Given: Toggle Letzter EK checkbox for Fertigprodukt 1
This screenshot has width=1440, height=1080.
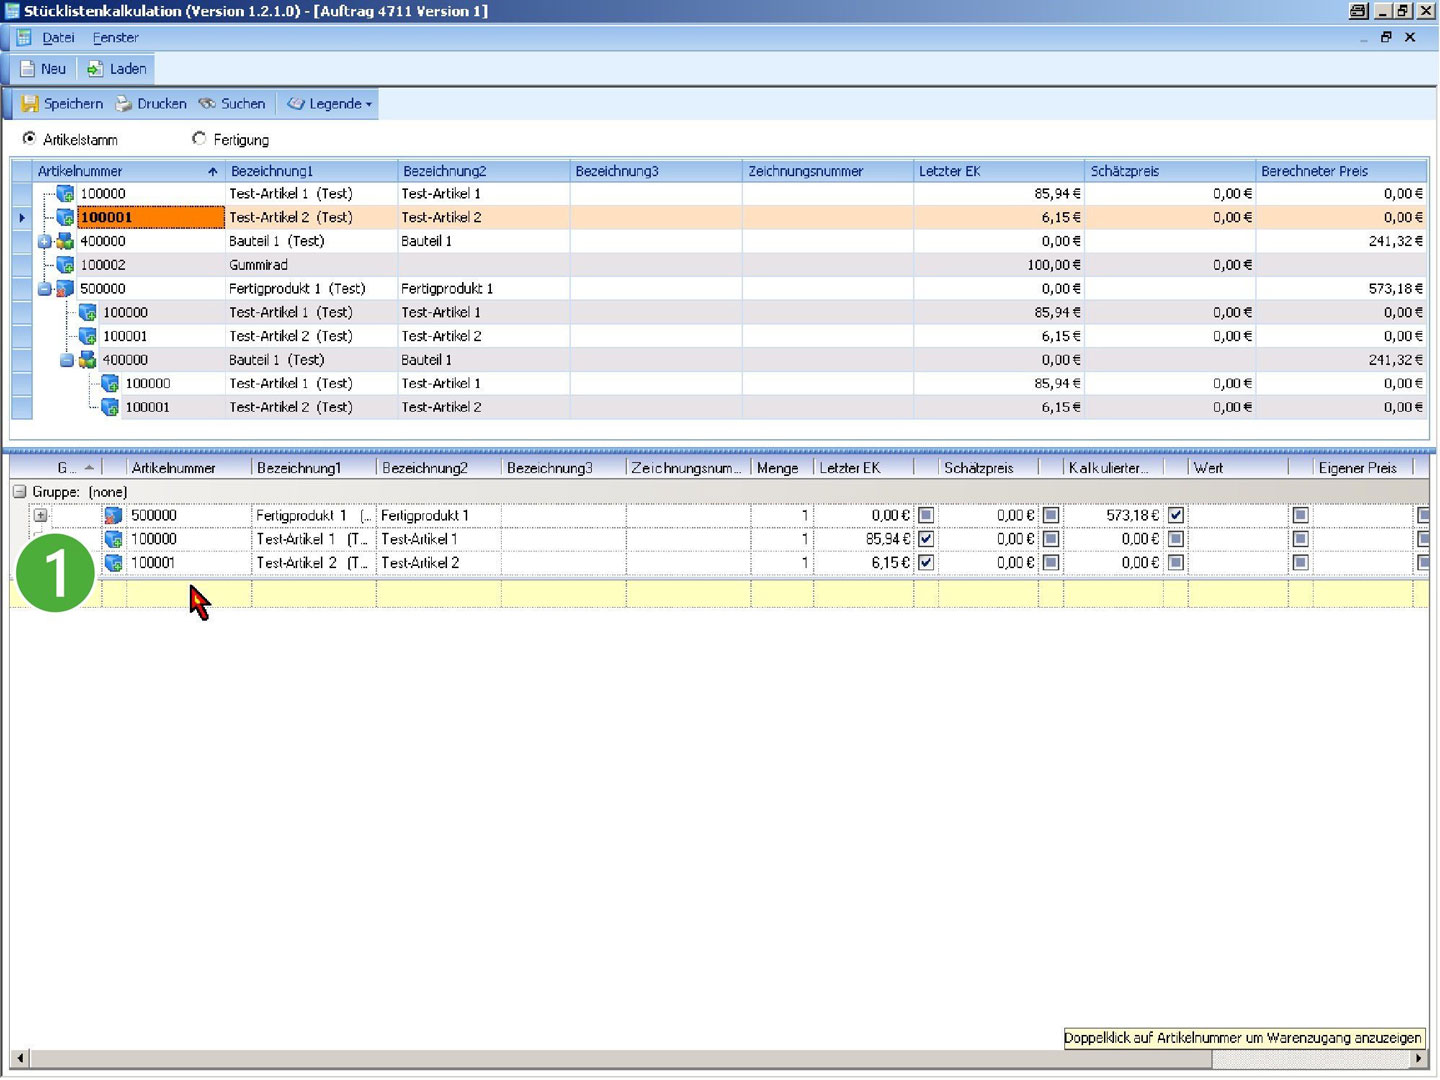Looking at the screenshot, I should 926,516.
